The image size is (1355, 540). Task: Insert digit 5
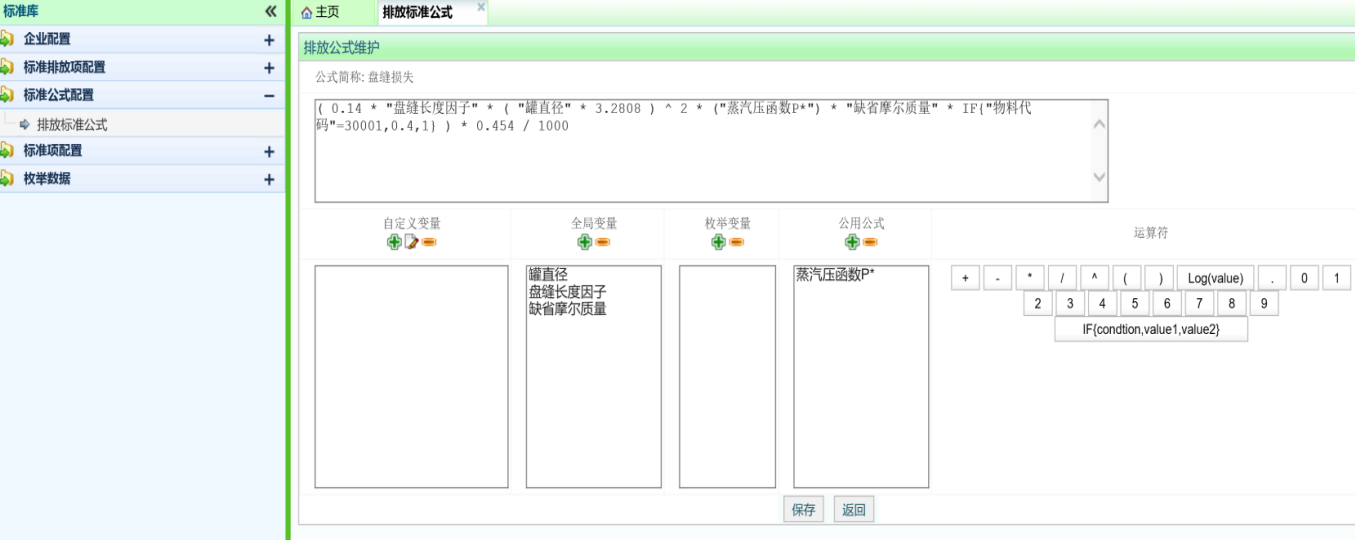(x=1134, y=304)
